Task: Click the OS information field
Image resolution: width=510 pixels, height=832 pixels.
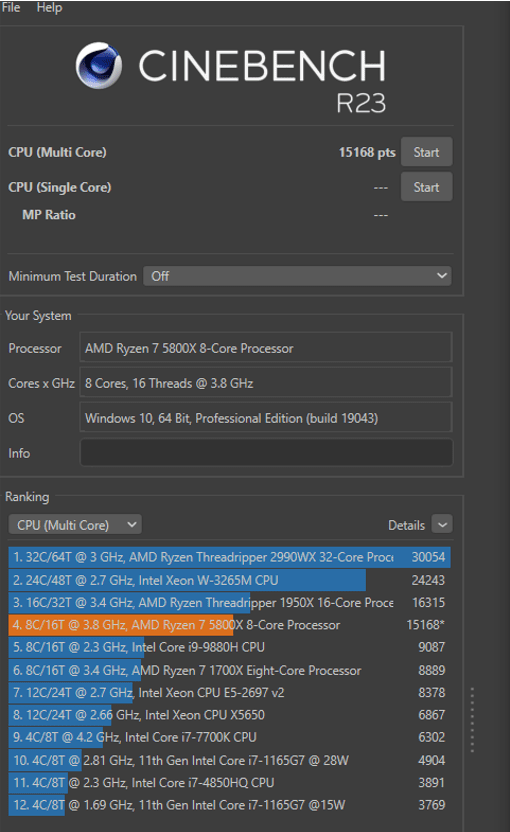Action: [x=266, y=418]
